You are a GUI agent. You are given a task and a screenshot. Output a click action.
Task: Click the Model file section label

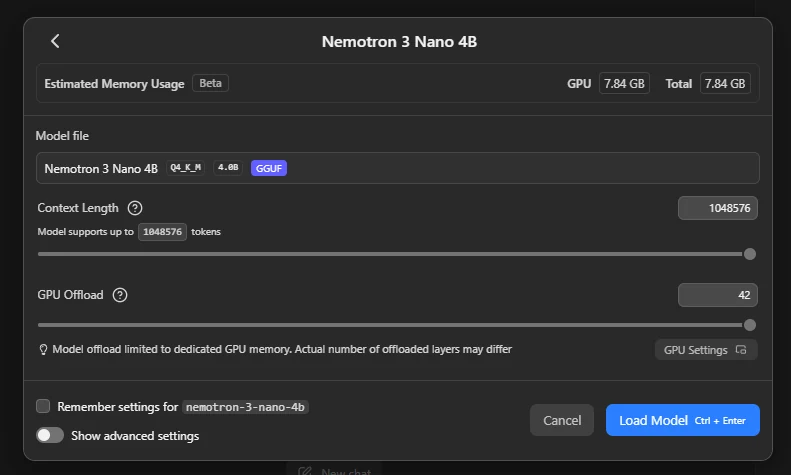[62, 136]
